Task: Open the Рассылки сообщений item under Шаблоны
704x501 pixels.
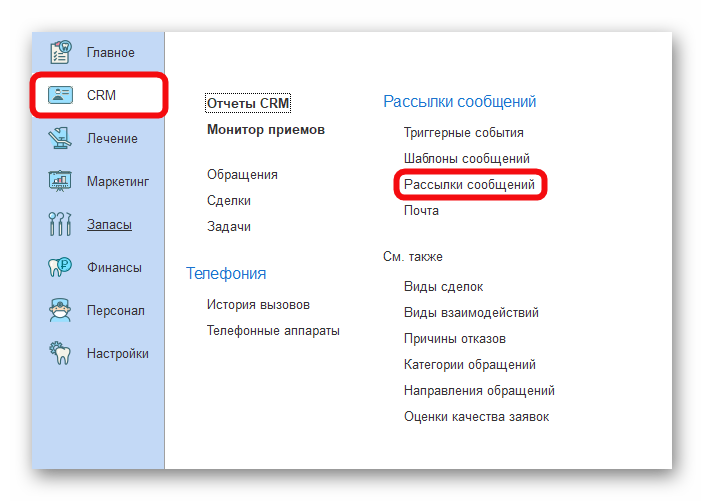Action: tap(470, 185)
